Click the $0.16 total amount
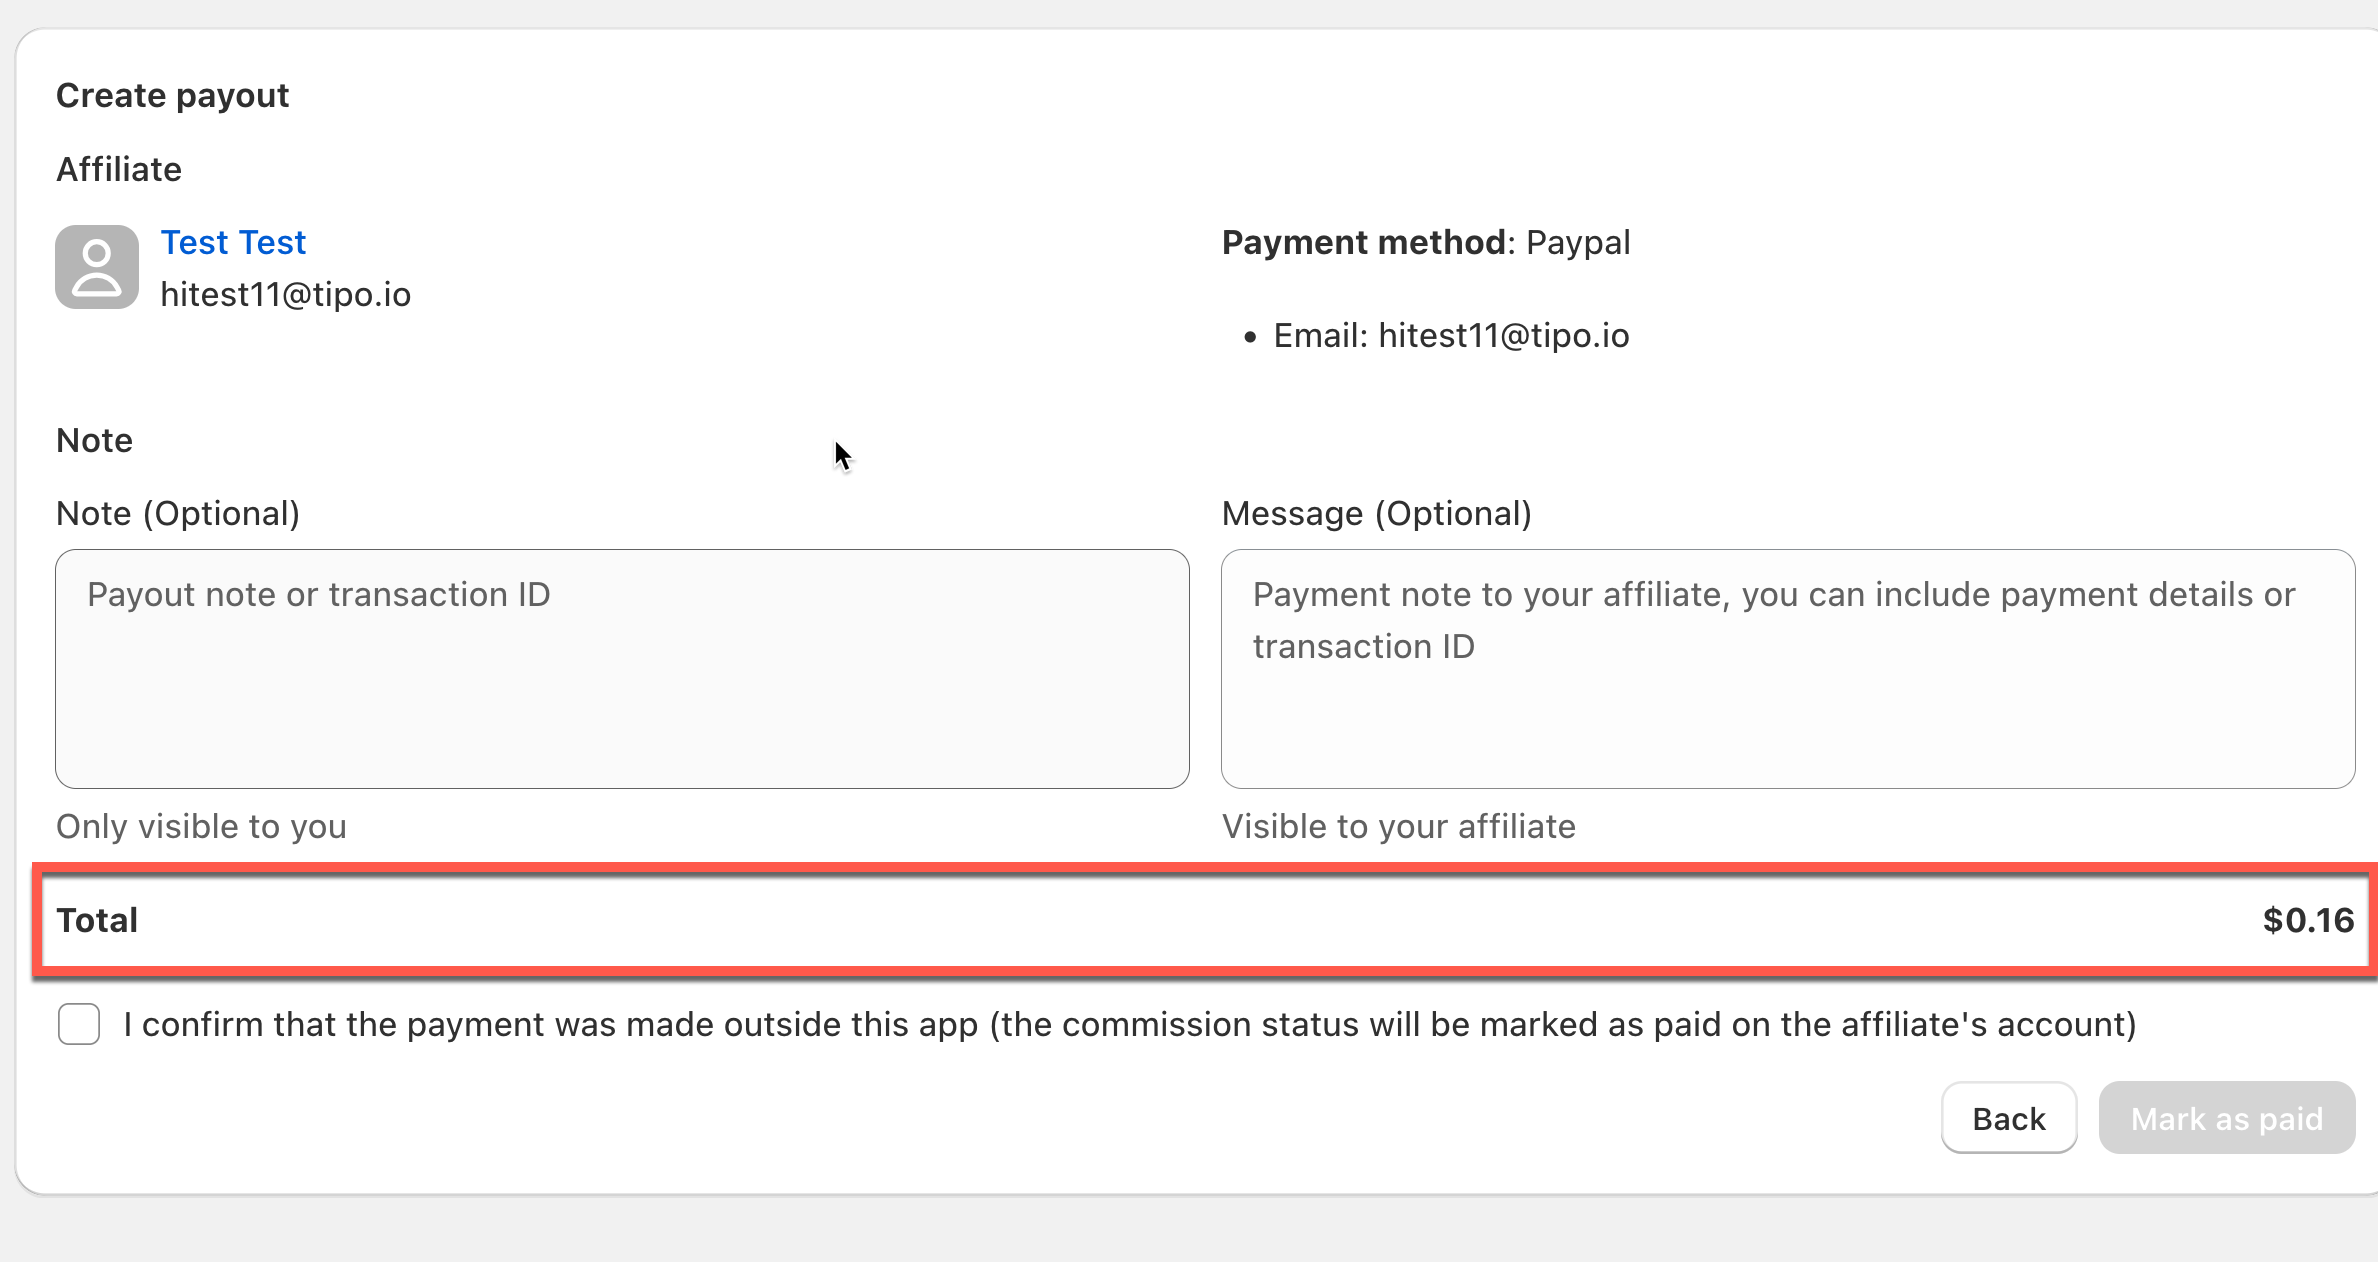 pos(2308,920)
